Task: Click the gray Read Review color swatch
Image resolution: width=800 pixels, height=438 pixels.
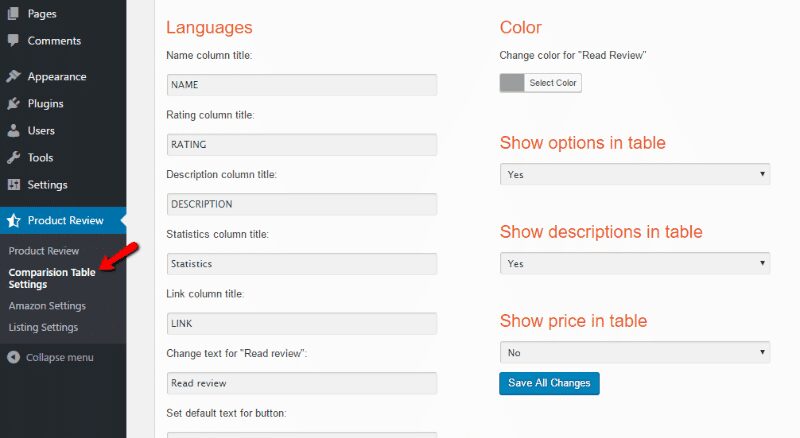Action: 512,83
